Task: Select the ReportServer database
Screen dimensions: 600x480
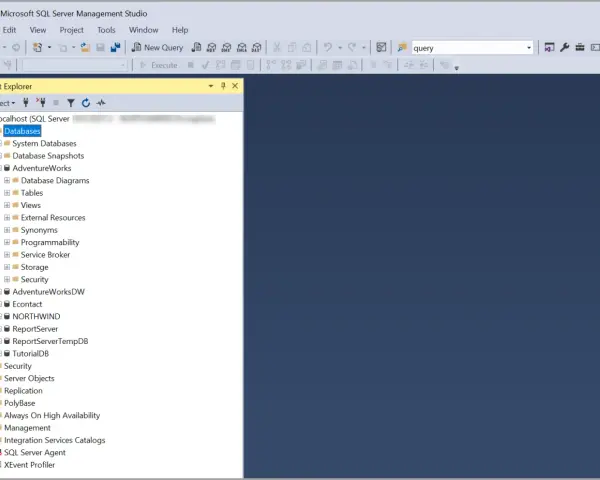Action: click(x=35, y=329)
